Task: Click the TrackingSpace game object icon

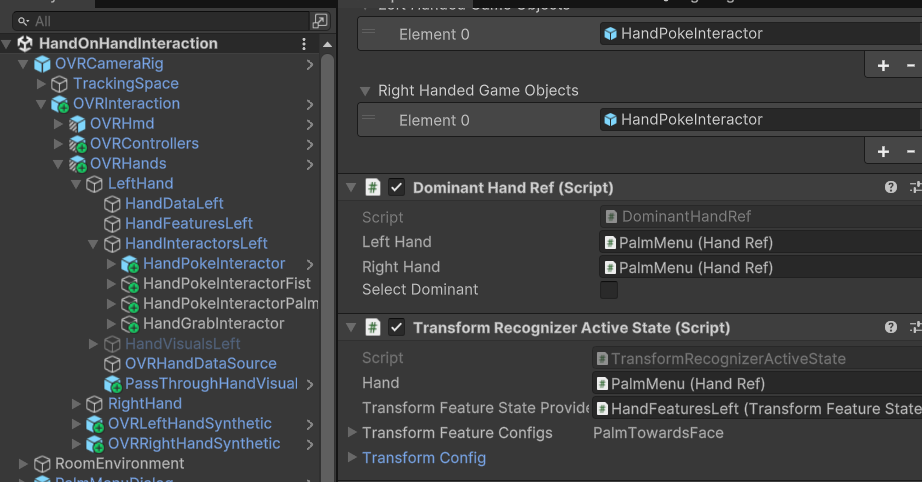Action: 59,83
